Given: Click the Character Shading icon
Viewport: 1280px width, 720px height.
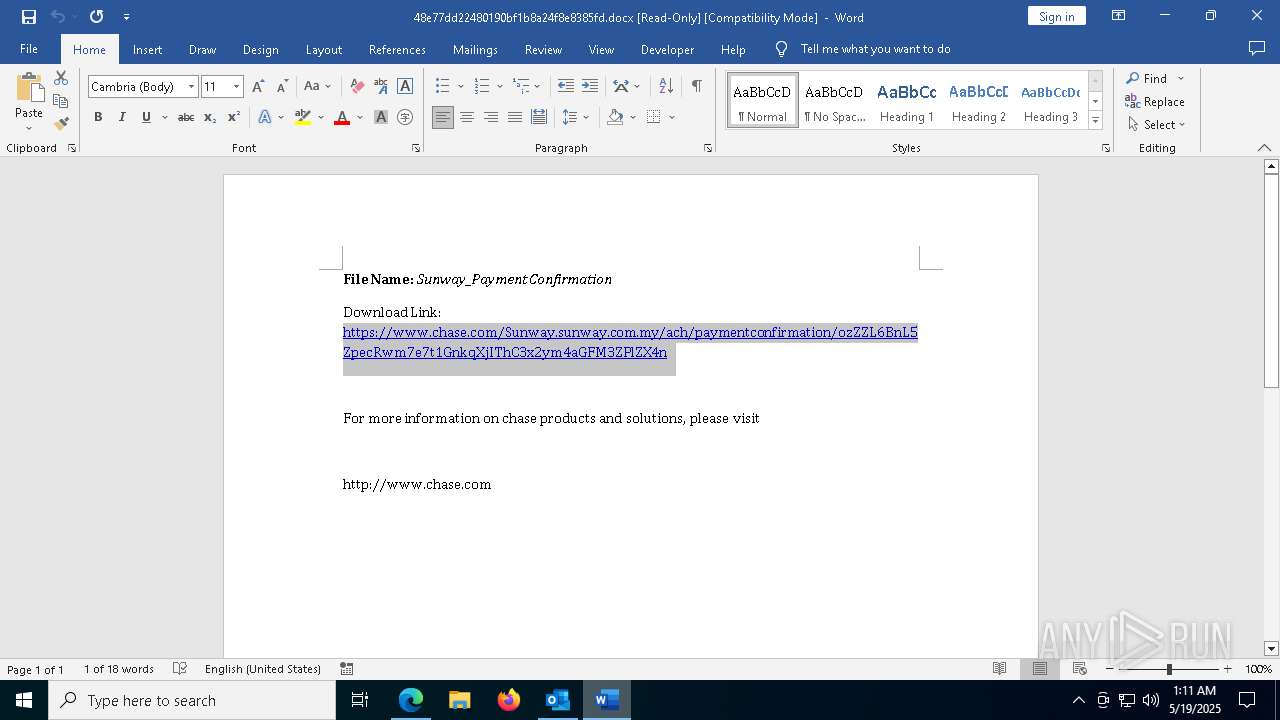Looking at the screenshot, I should 381,118.
